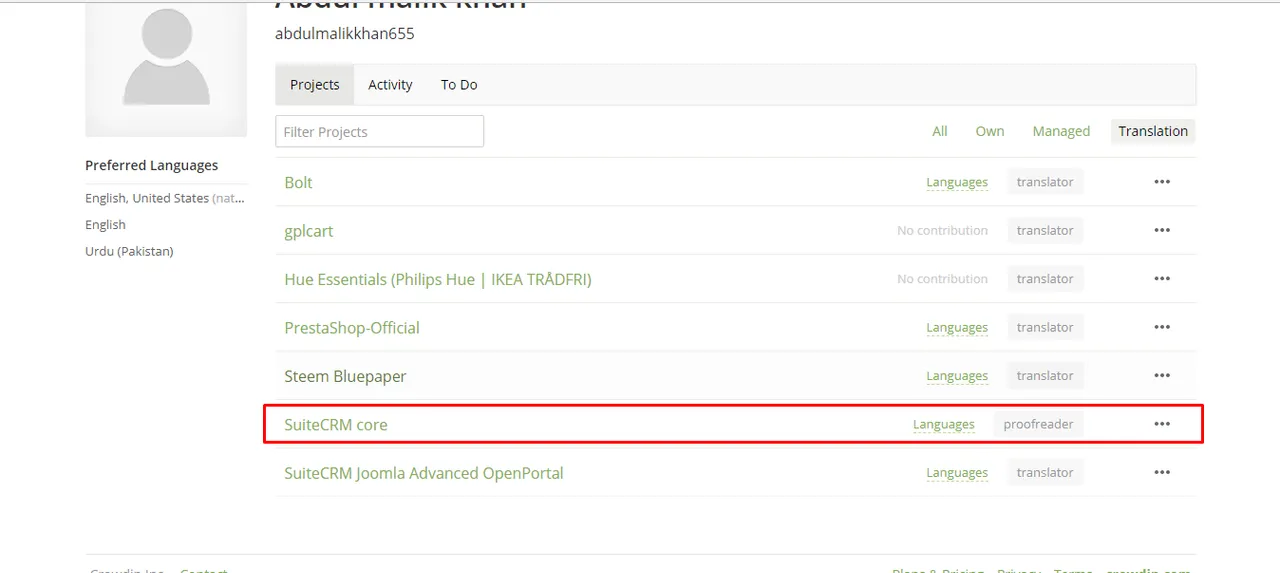Viewport: 1280px width, 573px height.
Task: Switch to the To Do tab
Action: [x=459, y=85]
